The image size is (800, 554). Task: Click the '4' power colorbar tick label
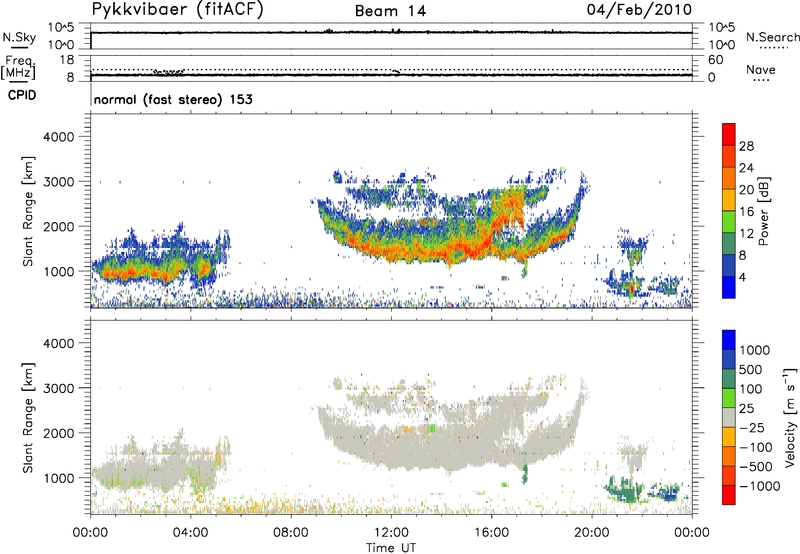point(743,277)
